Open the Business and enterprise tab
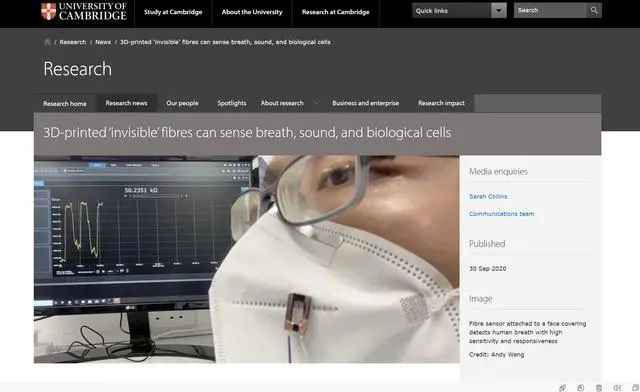Viewport: 640px width, 392px height. point(366,103)
